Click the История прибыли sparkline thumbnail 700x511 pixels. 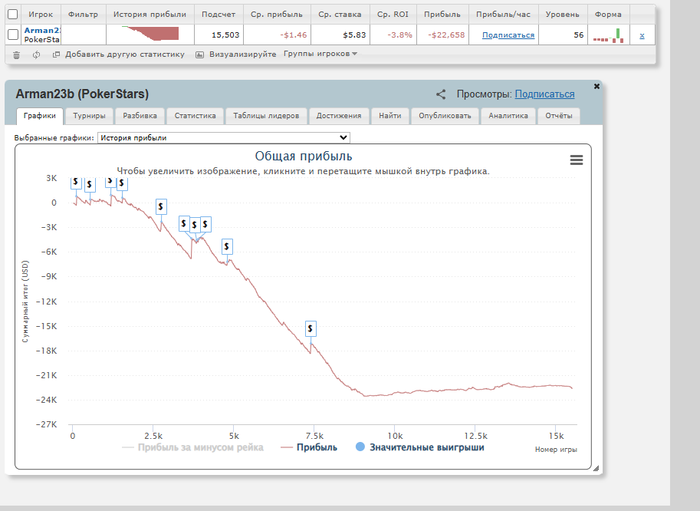(x=150, y=33)
